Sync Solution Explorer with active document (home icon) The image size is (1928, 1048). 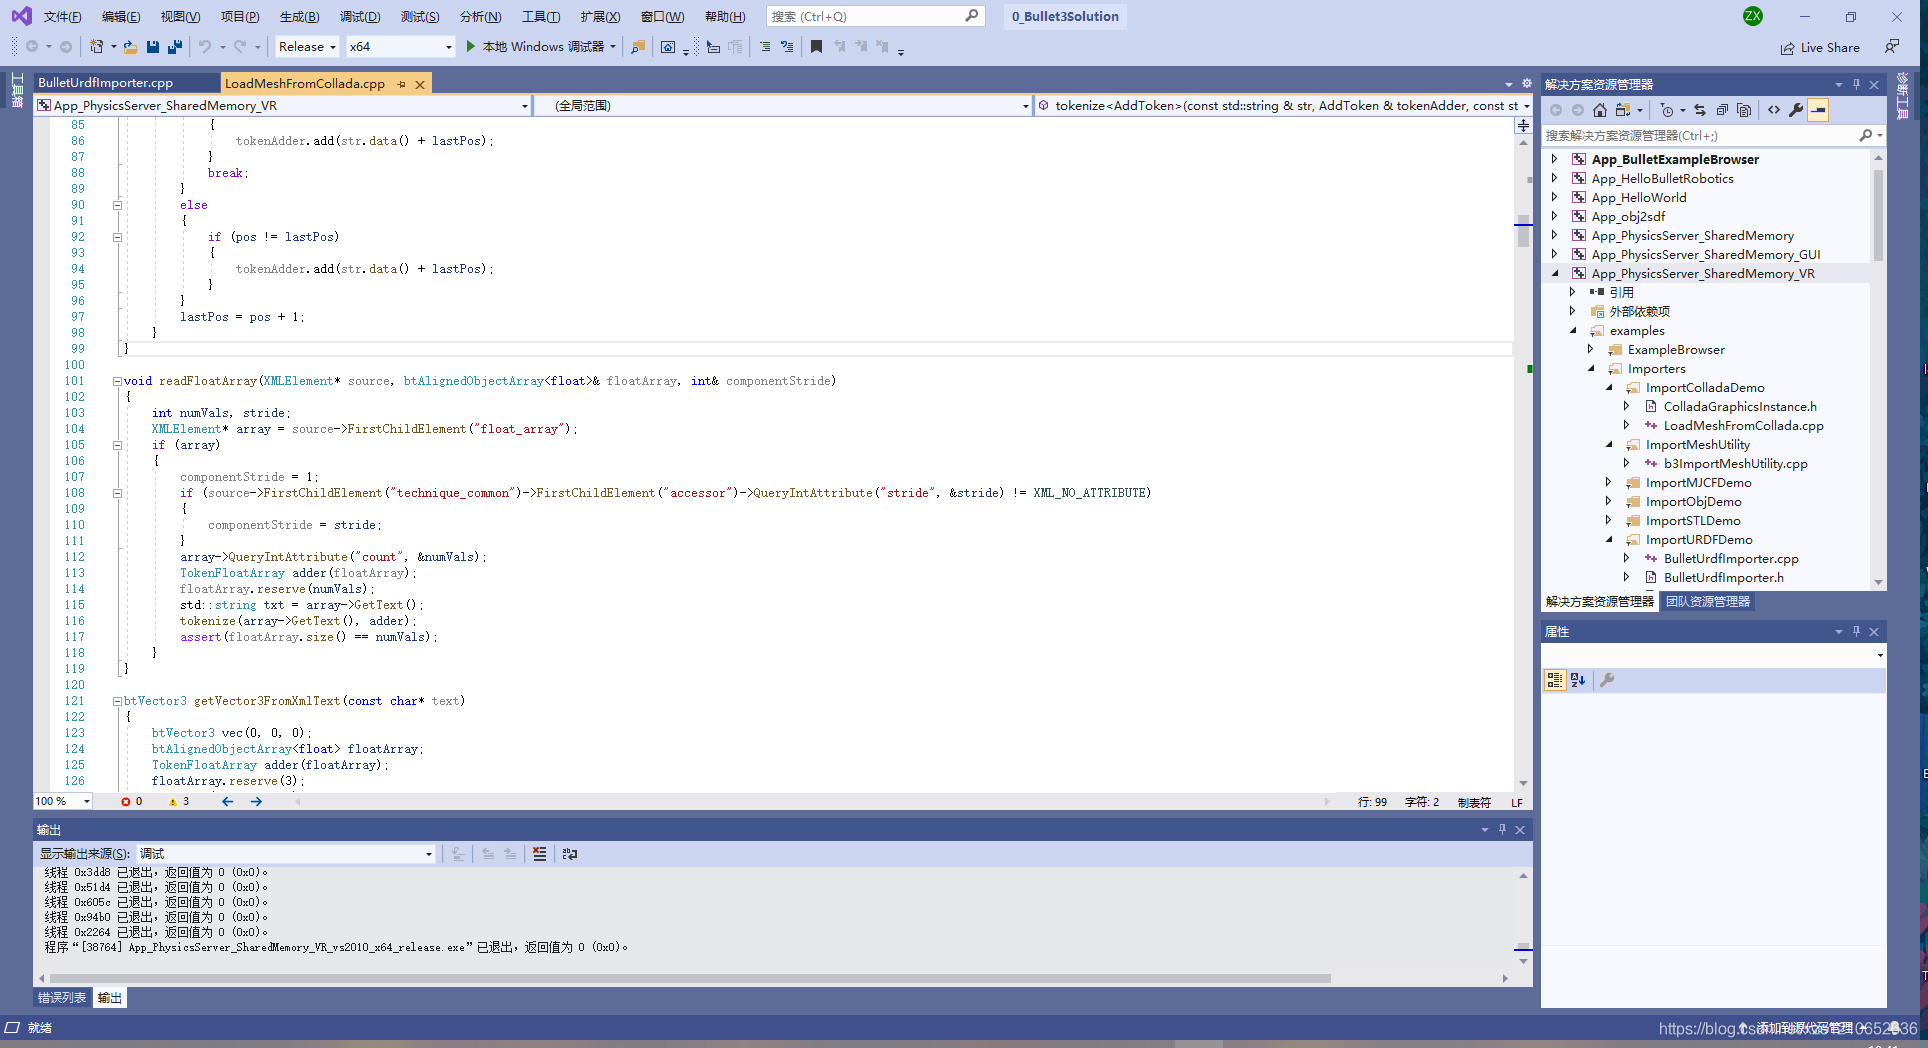(1600, 110)
